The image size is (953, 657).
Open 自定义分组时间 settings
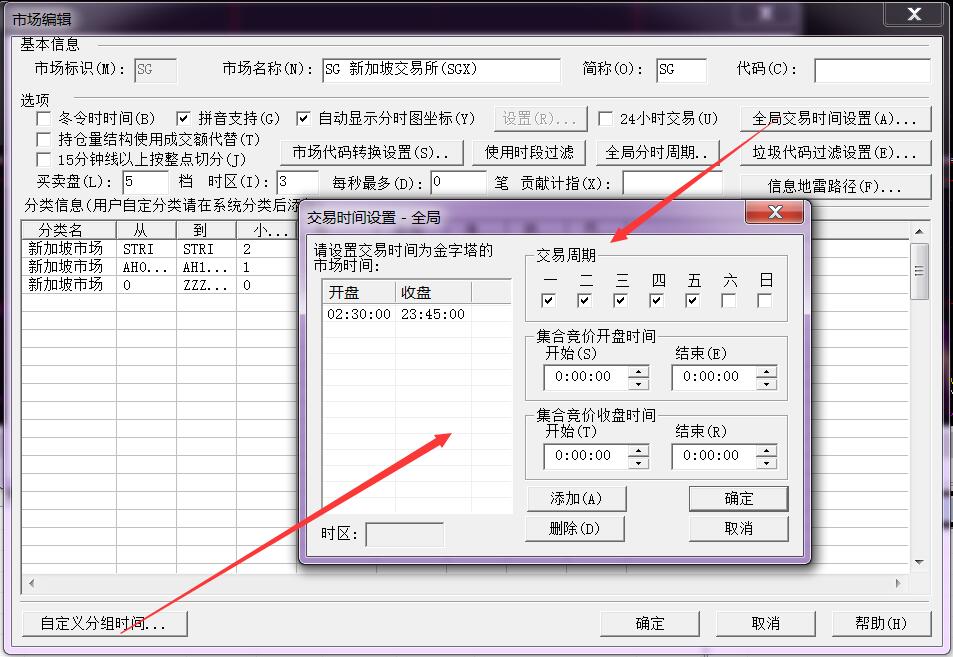coord(104,623)
